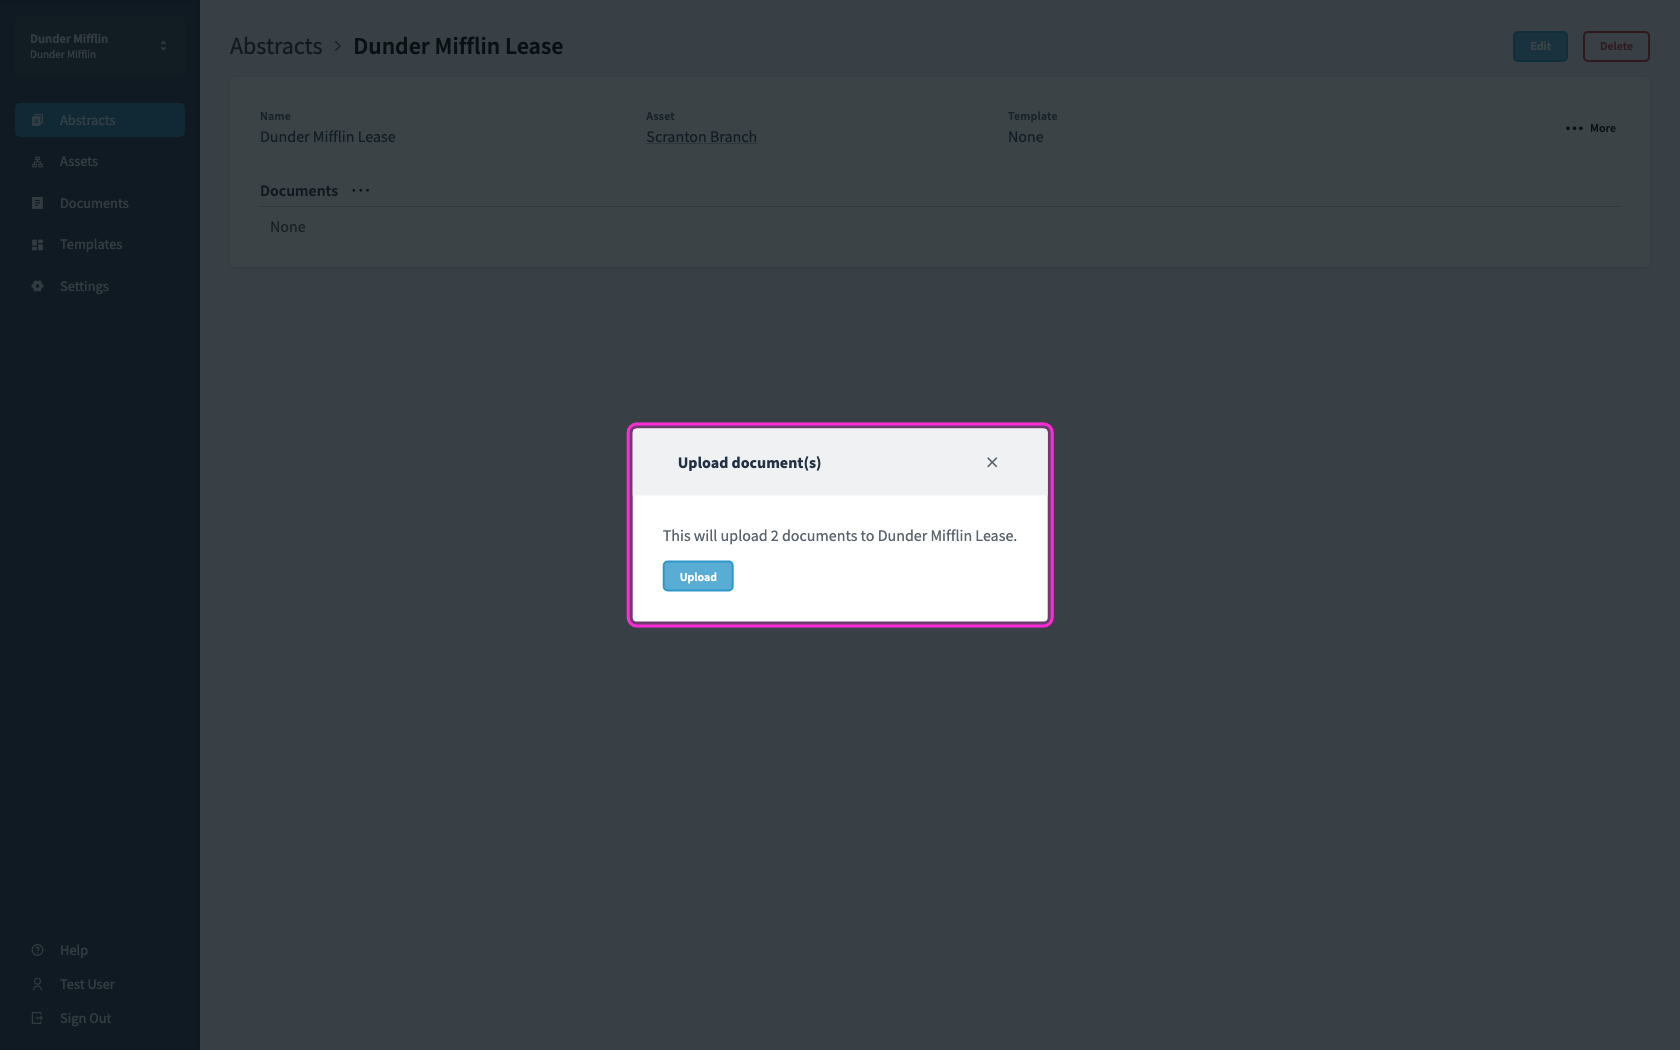Click the dialog message about 2 documents

pos(840,536)
